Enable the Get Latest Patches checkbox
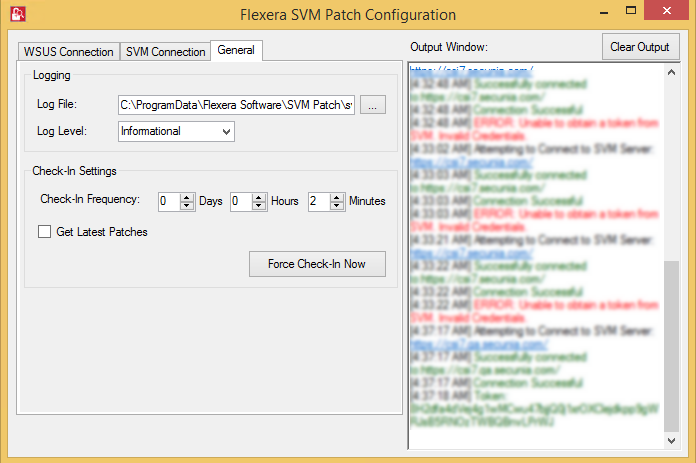 click(x=44, y=232)
